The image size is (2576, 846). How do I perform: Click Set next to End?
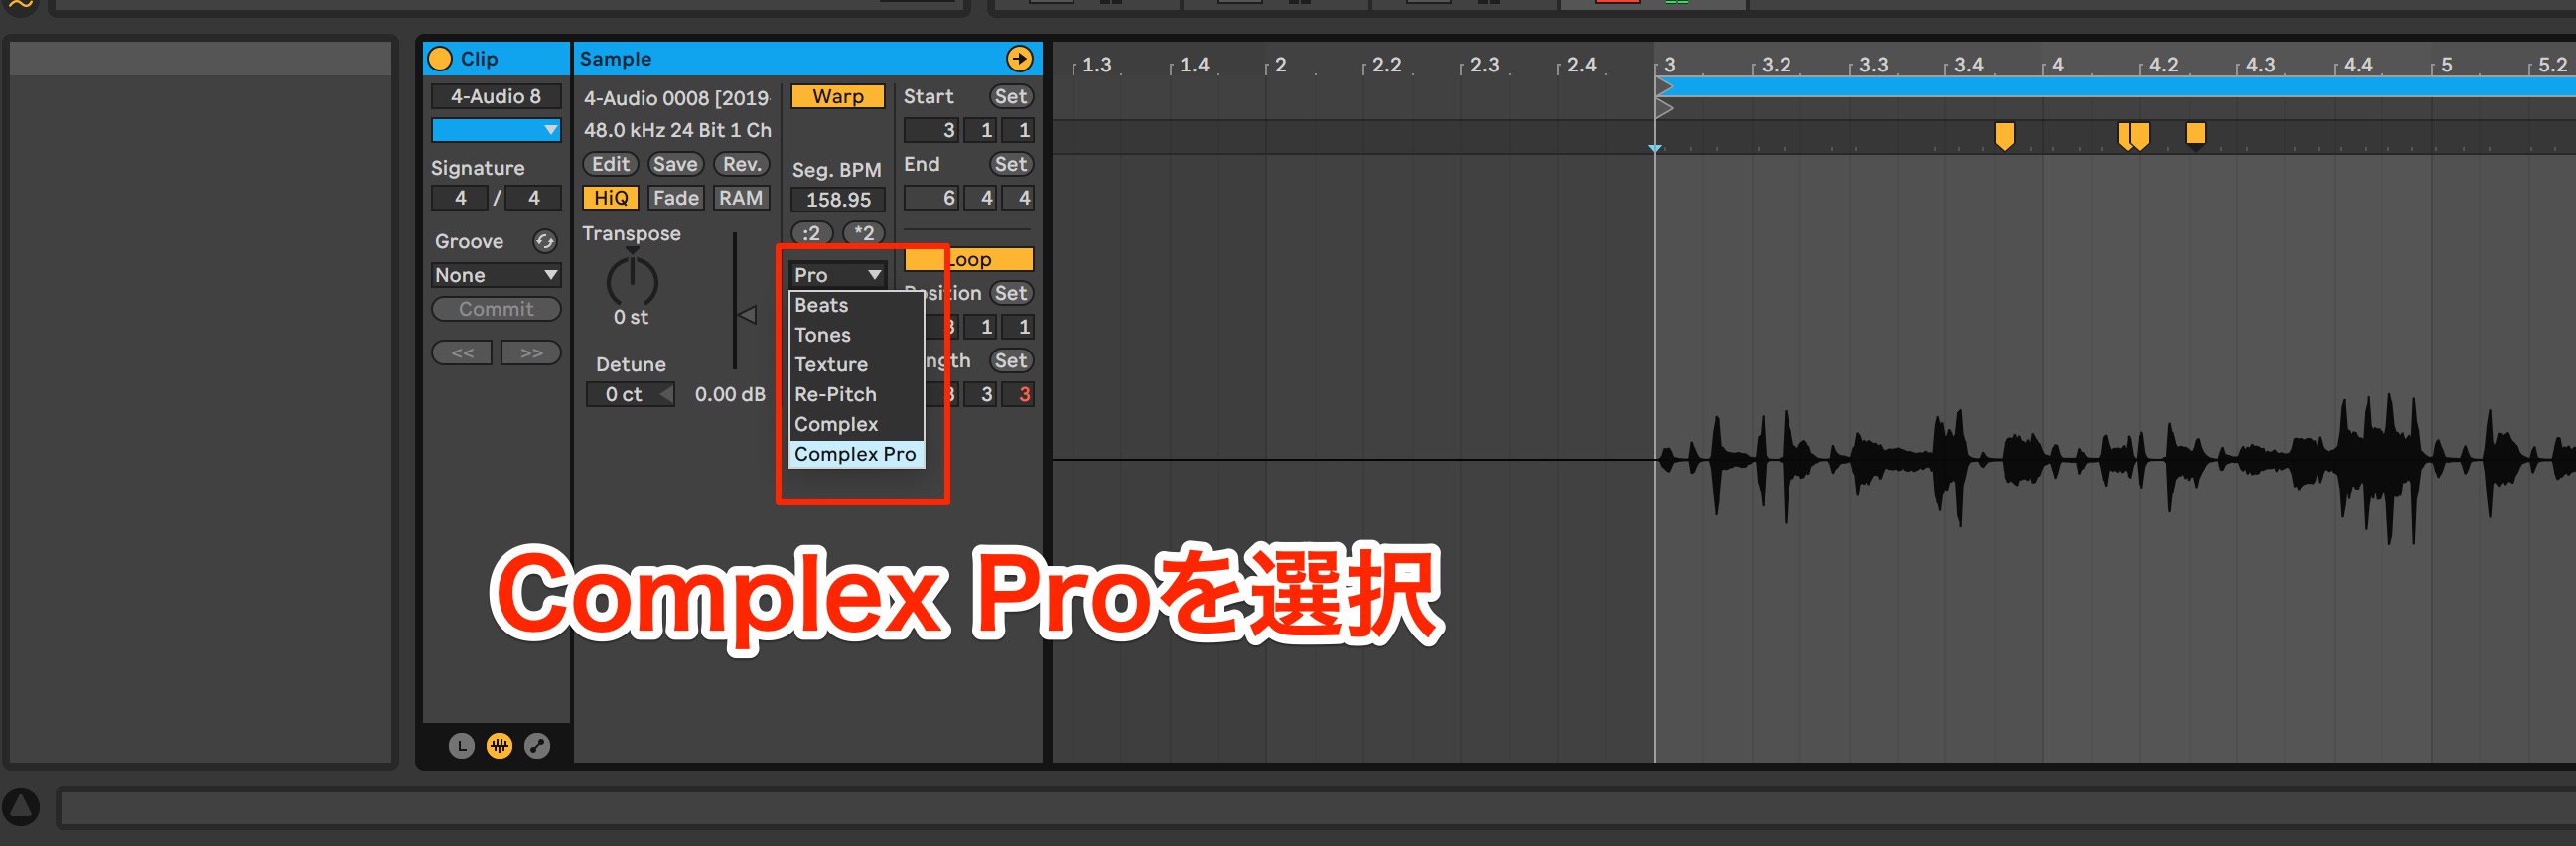pyautogui.click(x=1010, y=164)
